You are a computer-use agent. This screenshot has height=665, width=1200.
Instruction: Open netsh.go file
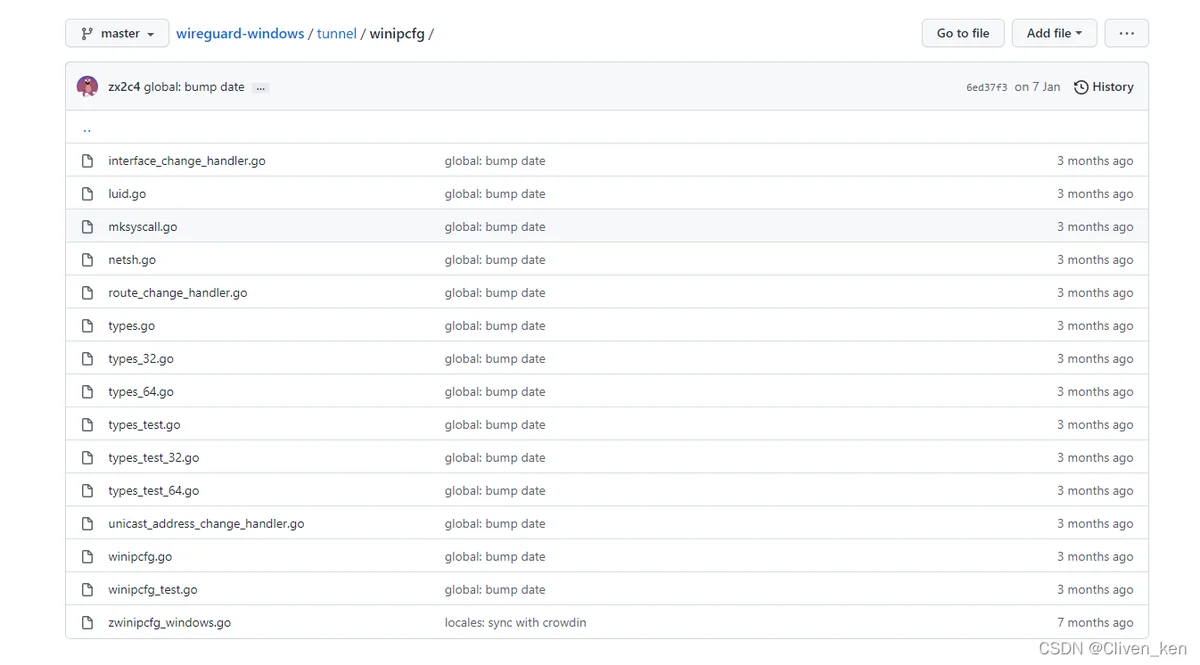132,260
